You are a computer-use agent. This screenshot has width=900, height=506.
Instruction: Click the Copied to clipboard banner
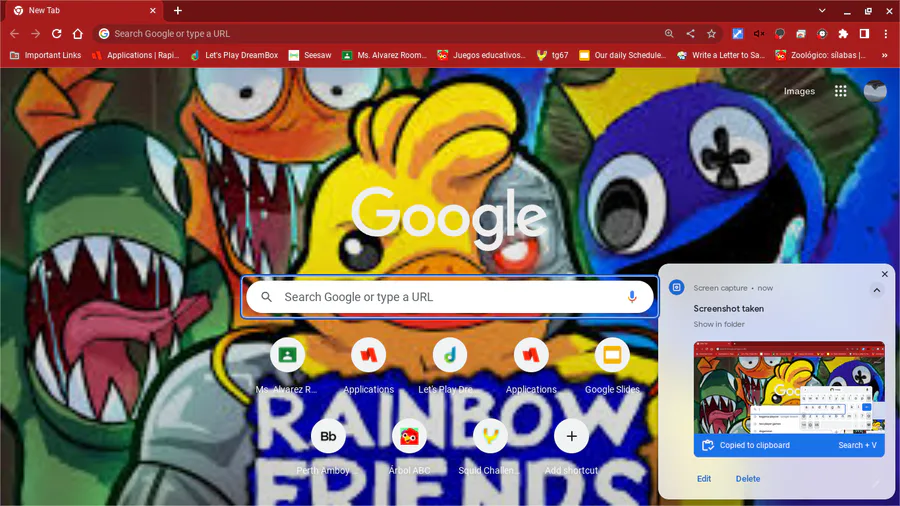pyautogui.click(x=789, y=445)
